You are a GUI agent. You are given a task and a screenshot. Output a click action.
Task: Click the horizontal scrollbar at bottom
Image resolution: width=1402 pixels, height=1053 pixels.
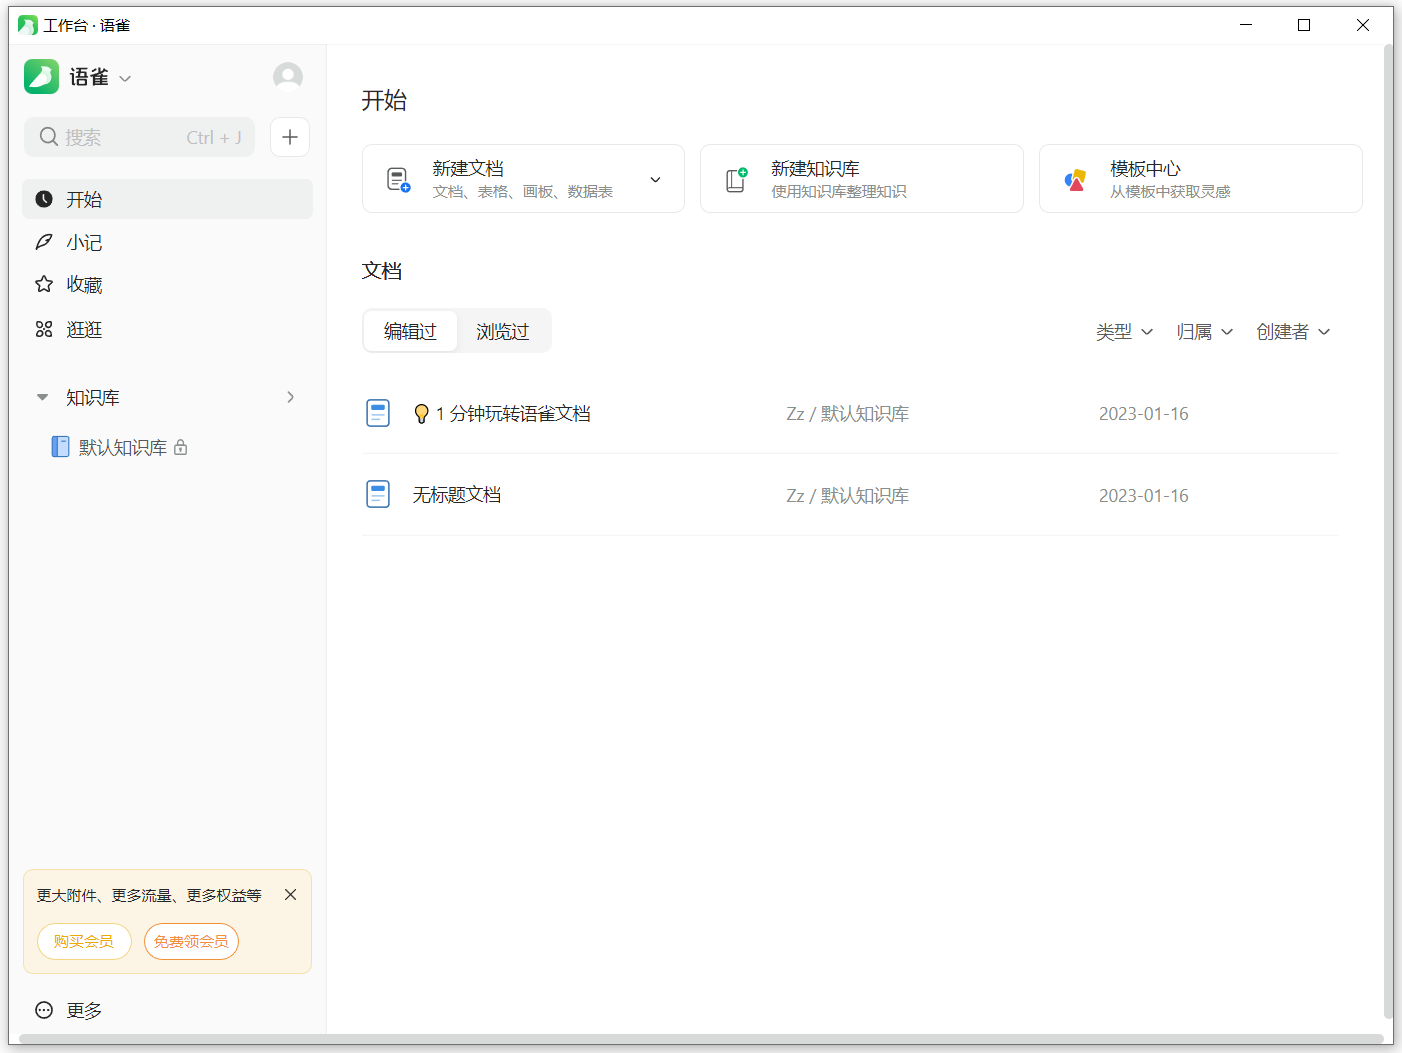click(702, 1039)
